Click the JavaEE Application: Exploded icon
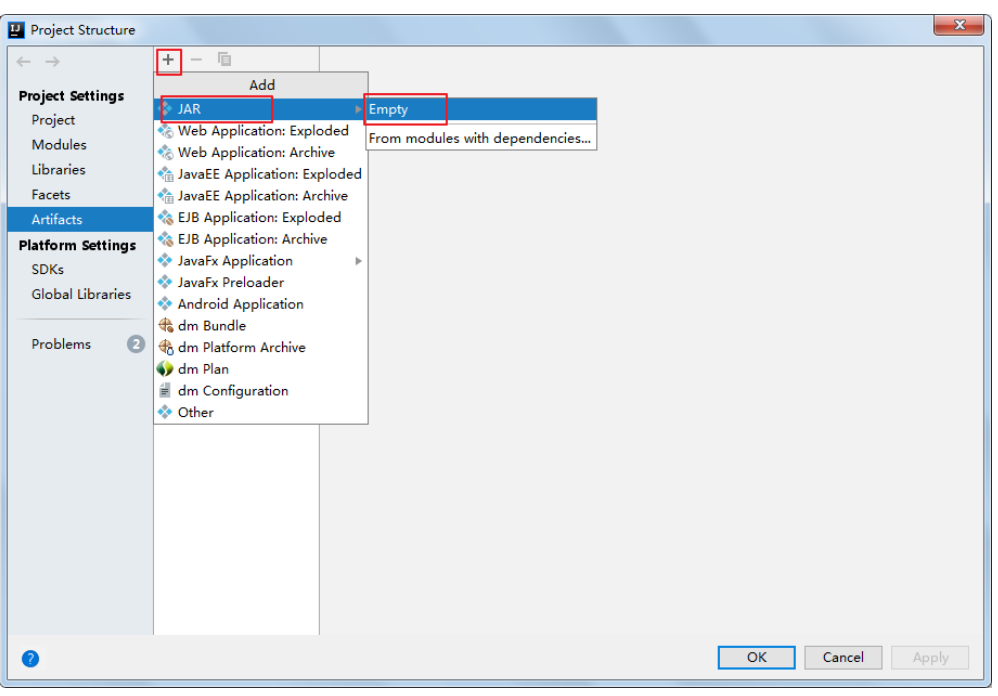Screen dimensions: 998x696 (x=165, y=174)
